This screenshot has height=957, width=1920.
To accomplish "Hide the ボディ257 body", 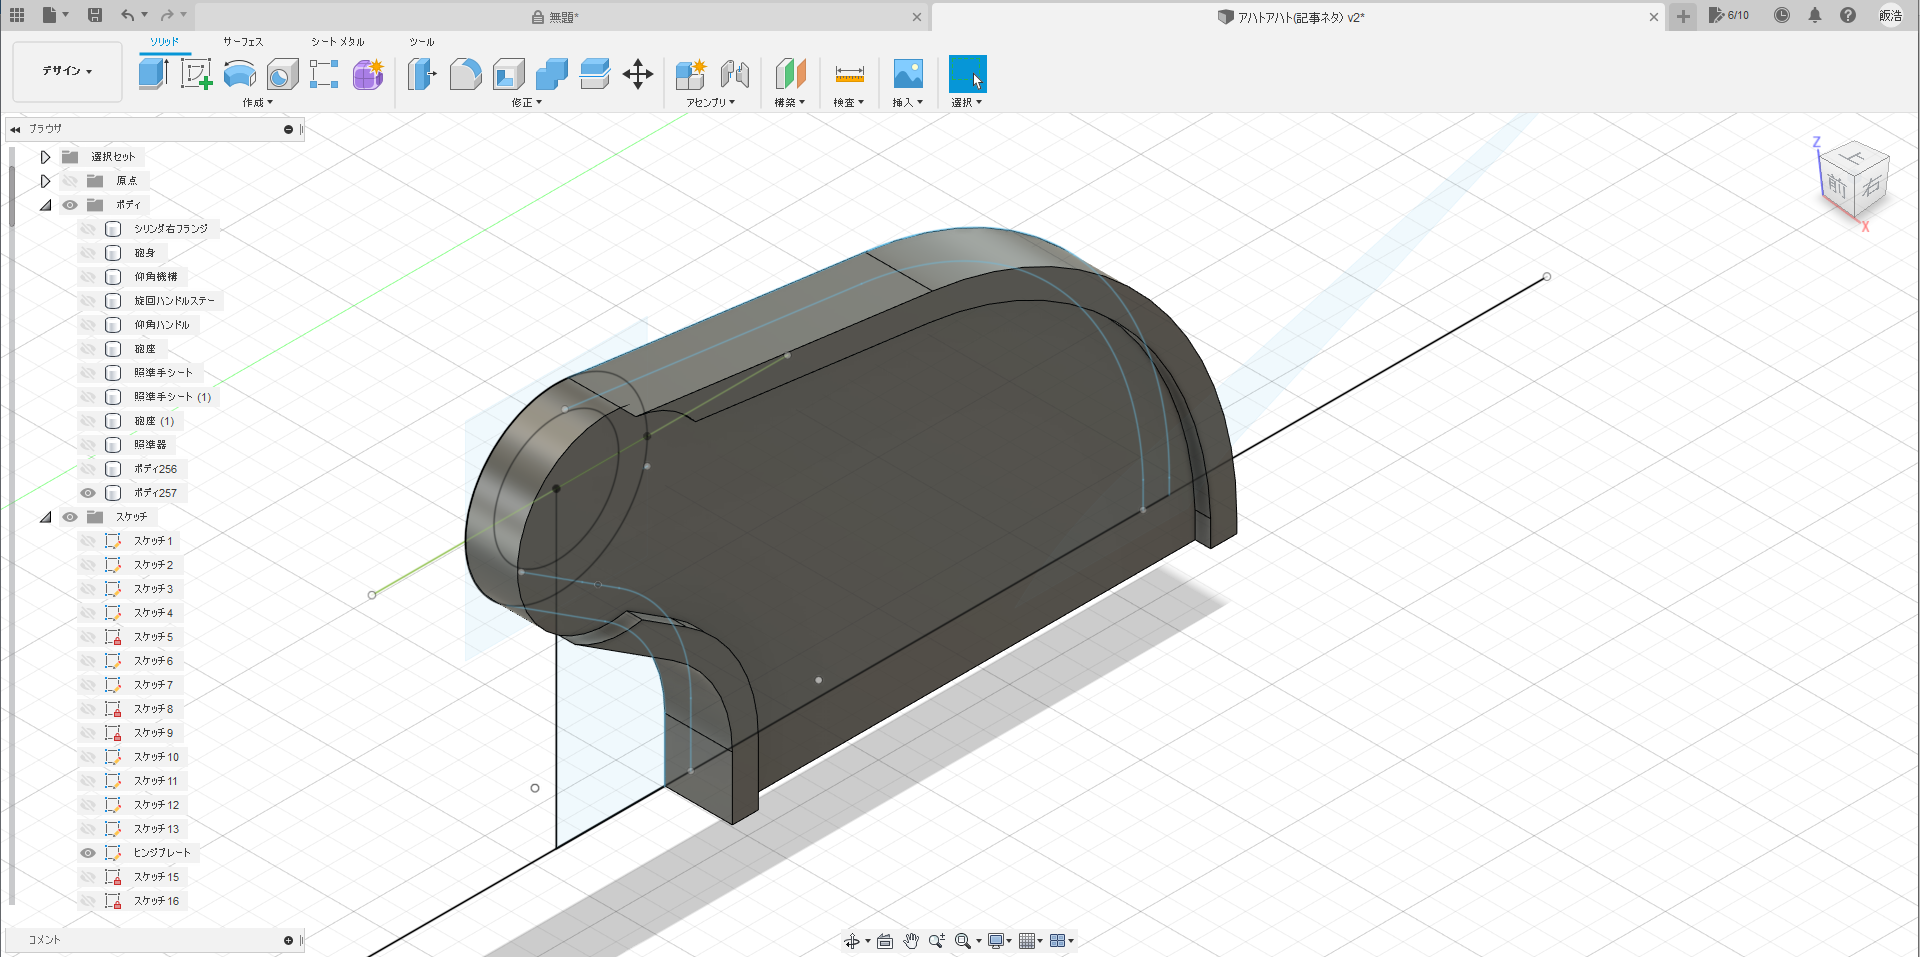I will point(88,493).
